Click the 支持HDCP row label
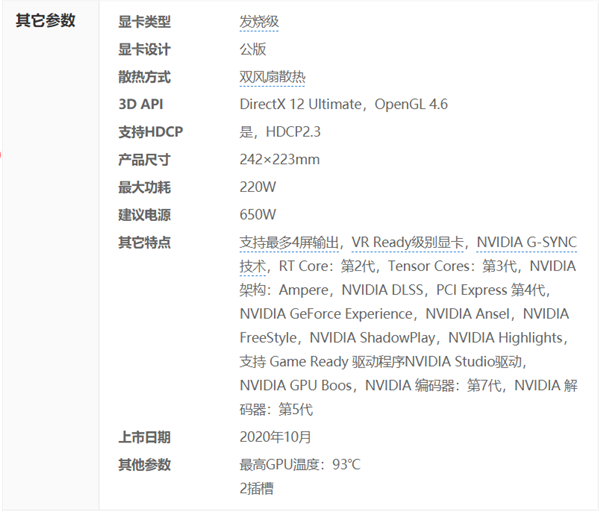The image size is (600, 511). pos(150,132)
